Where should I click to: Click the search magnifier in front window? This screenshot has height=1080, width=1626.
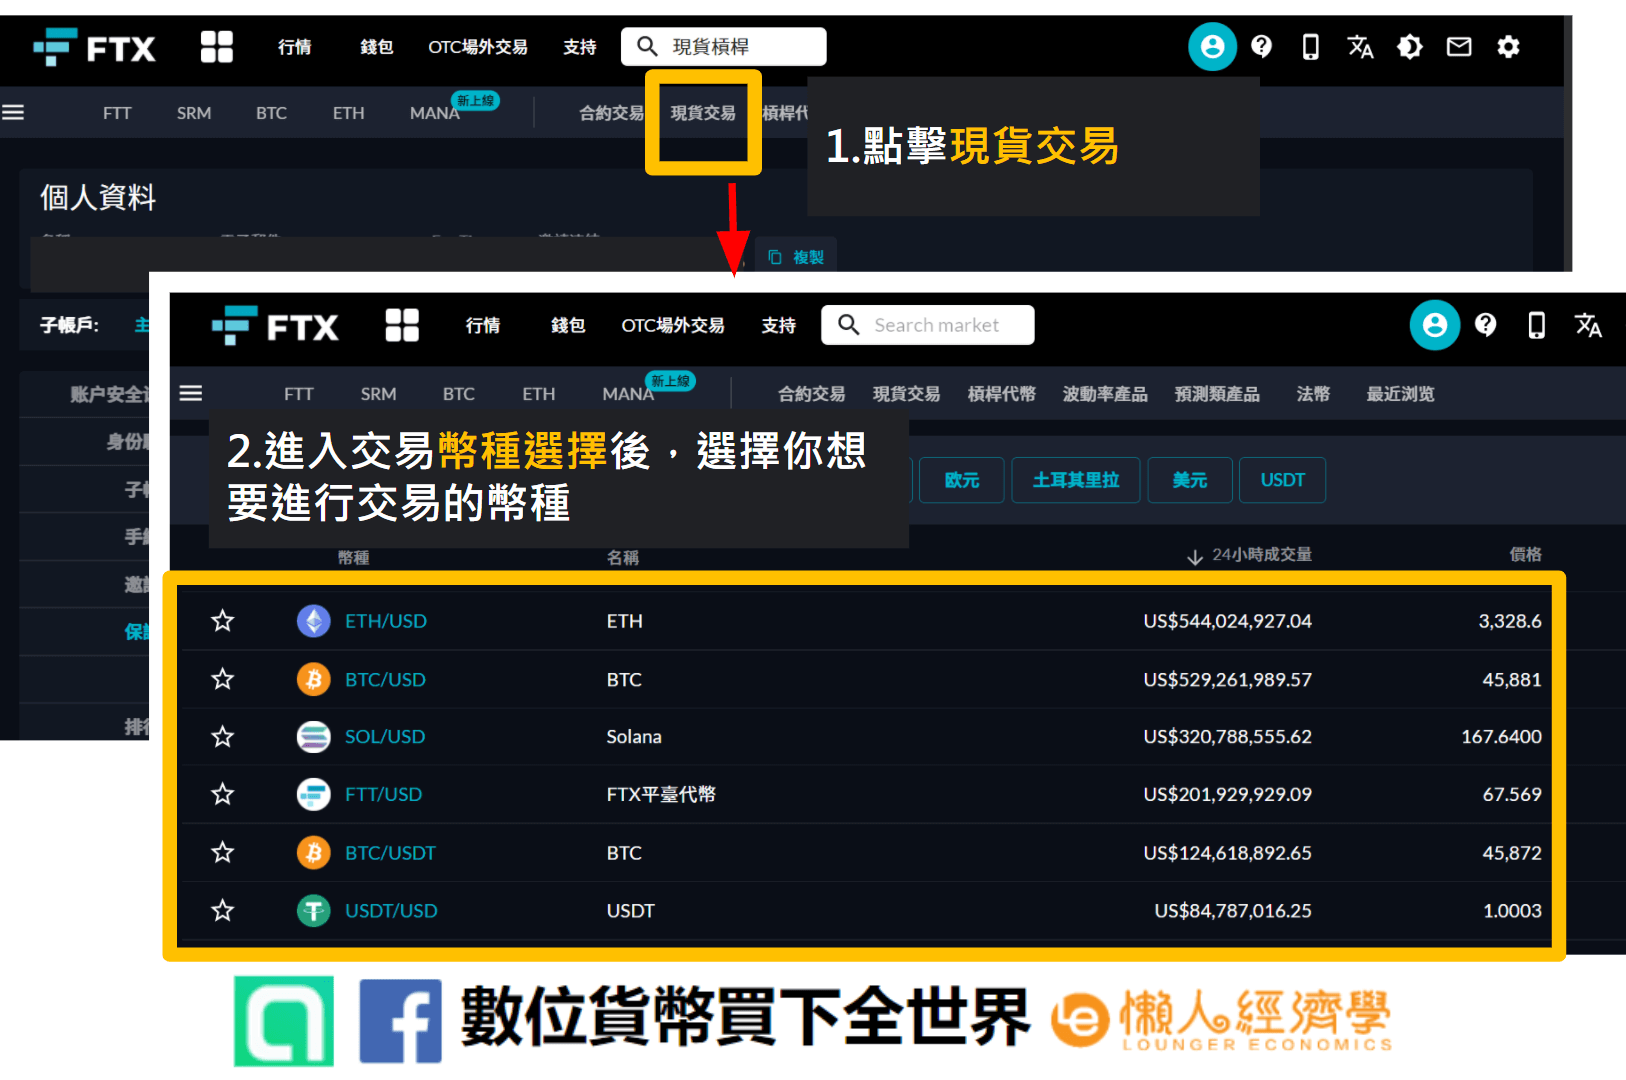[848, 325]
